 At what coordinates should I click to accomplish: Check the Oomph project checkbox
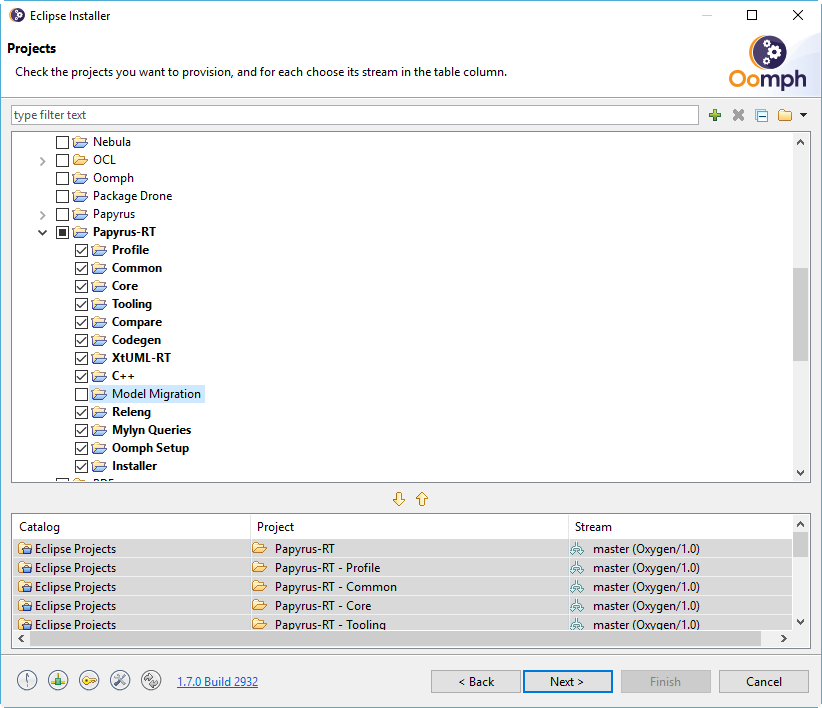pos(62,178)
